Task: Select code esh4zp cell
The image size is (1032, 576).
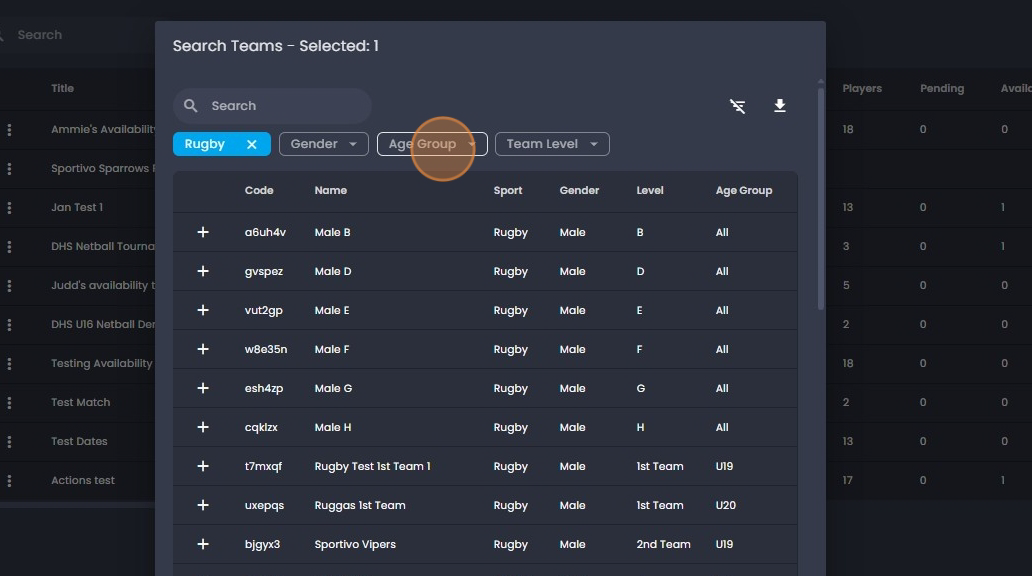Action: pos(264,388)
